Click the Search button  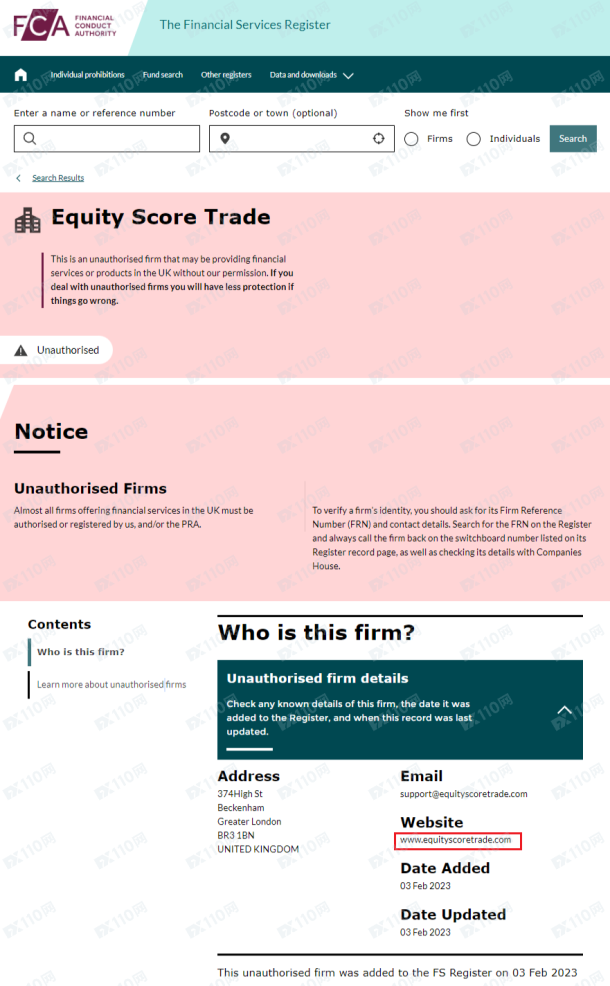pyautogui.click(x=573, y=138)
